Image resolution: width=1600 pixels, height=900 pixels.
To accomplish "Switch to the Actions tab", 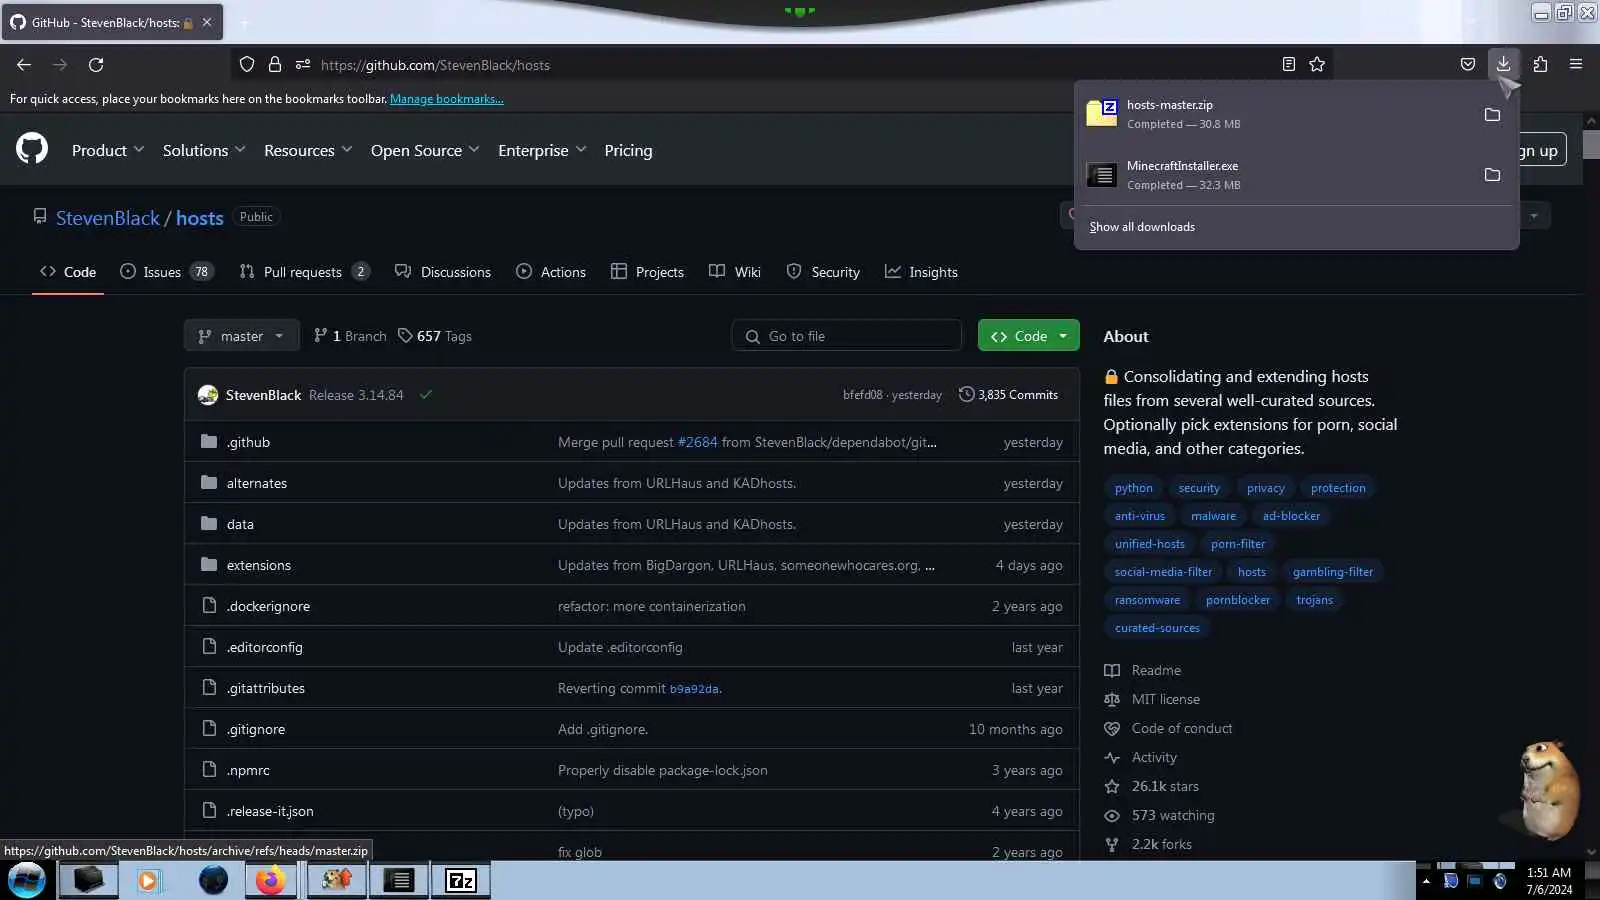I will [x=551, y=272].
